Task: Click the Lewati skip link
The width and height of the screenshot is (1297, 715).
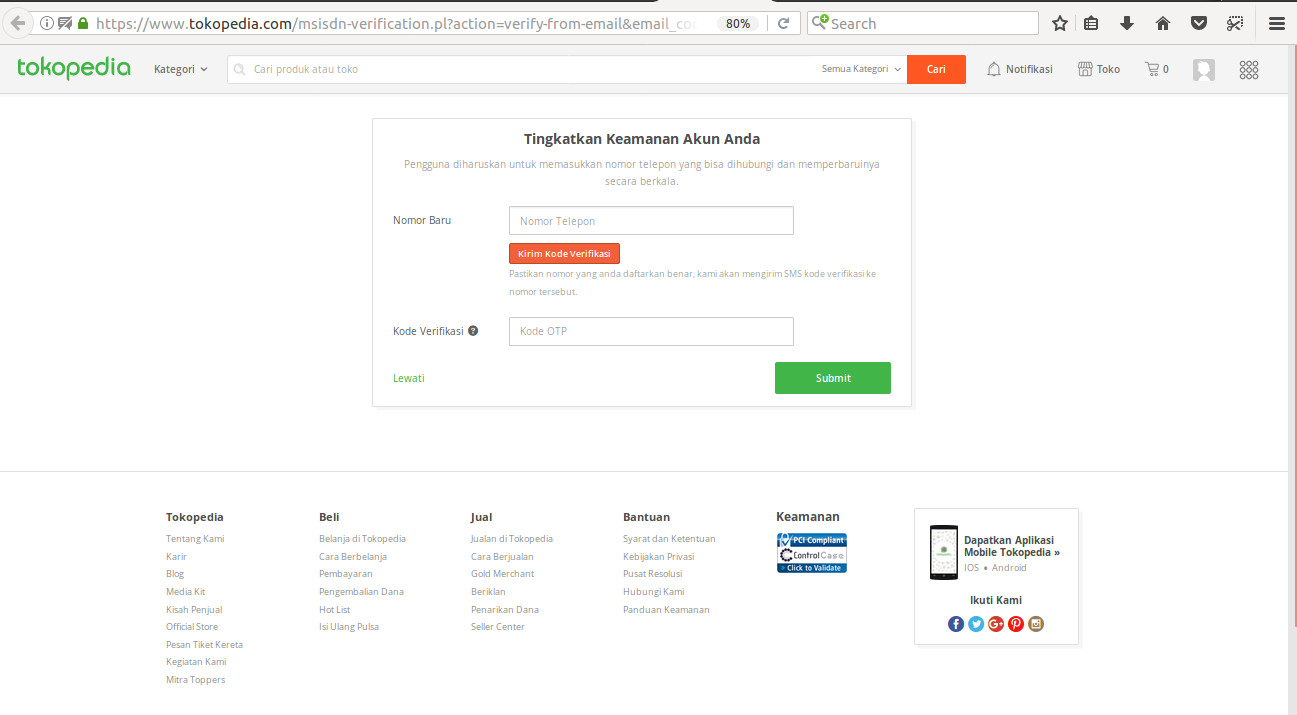Action: click(x=409, y=378)
